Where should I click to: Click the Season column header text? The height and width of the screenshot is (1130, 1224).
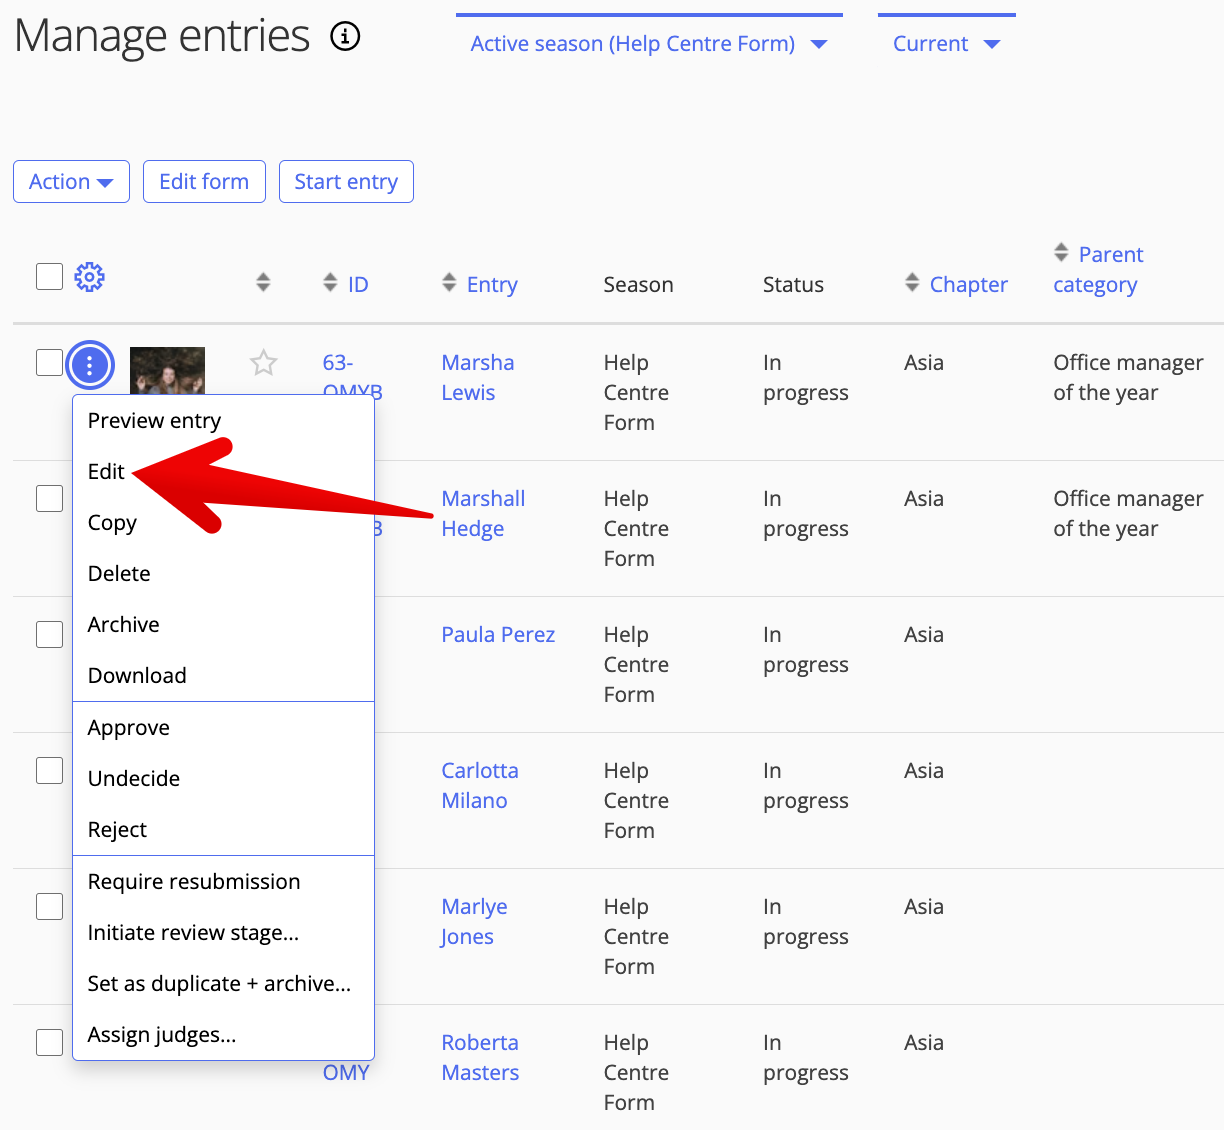pyautogui.click(x=638, y=285)
